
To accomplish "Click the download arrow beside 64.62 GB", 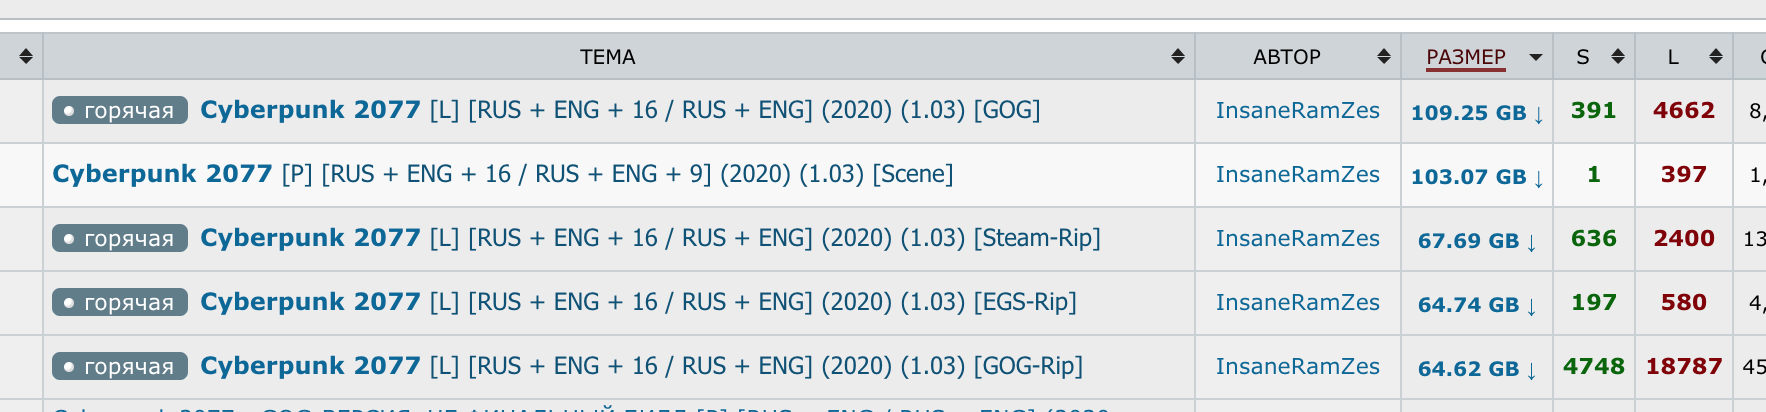I will 1531,370.
